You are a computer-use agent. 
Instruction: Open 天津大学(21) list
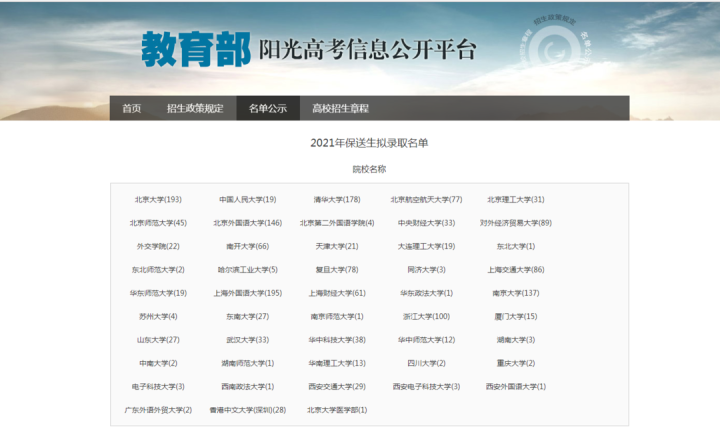[x=337, y=246]
